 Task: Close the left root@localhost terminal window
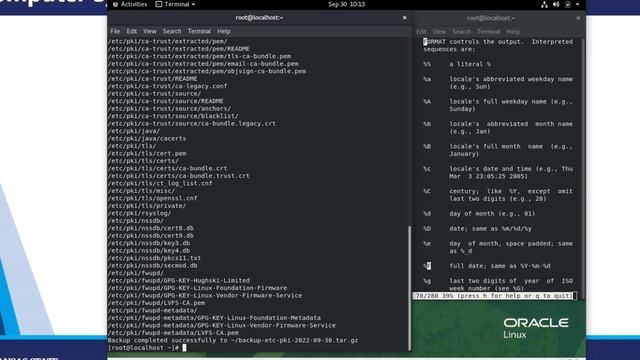pos(404,18)
